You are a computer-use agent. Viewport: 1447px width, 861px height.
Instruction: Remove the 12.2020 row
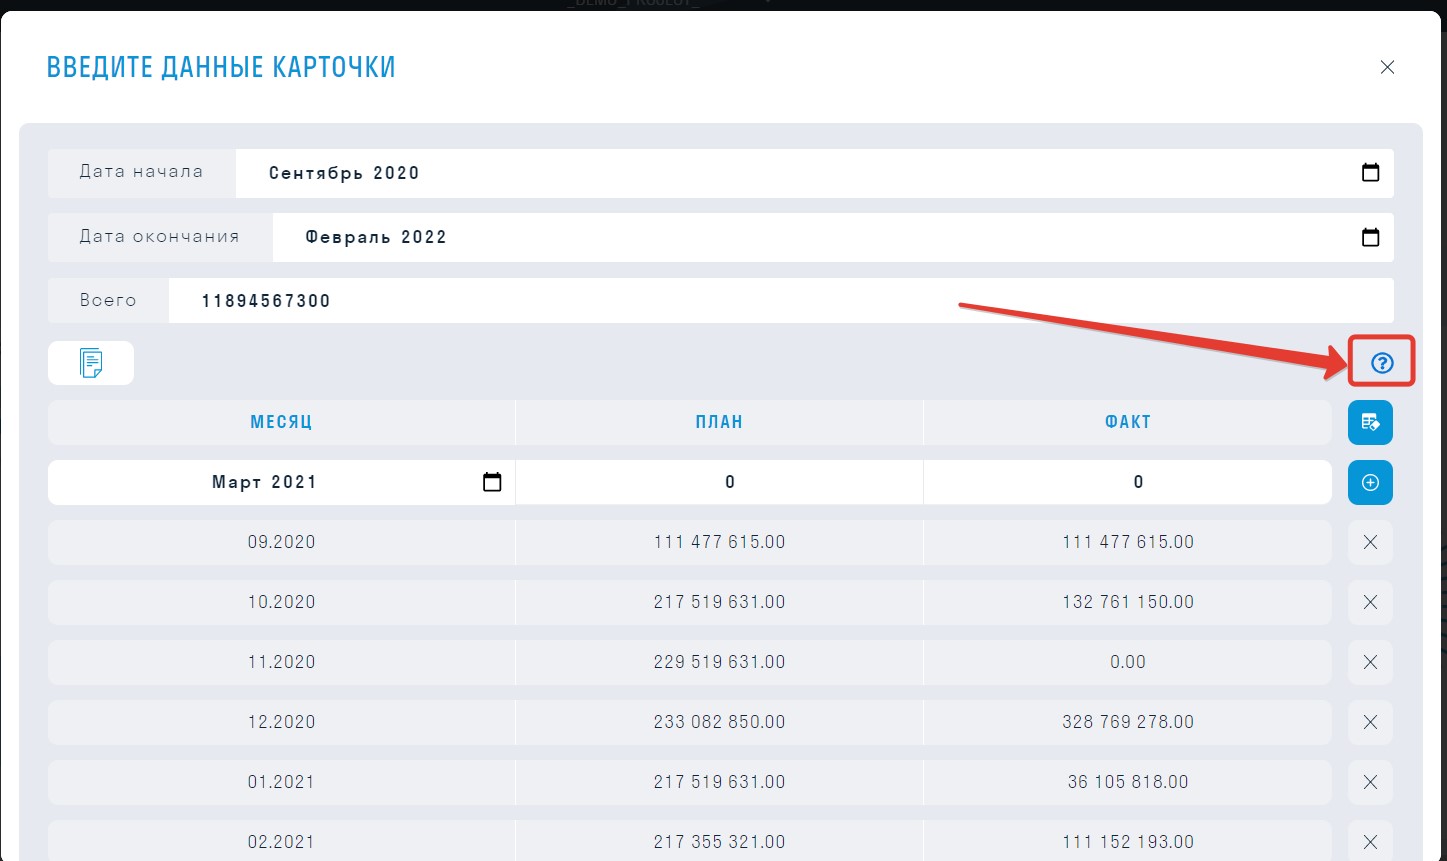[1370, 722]
